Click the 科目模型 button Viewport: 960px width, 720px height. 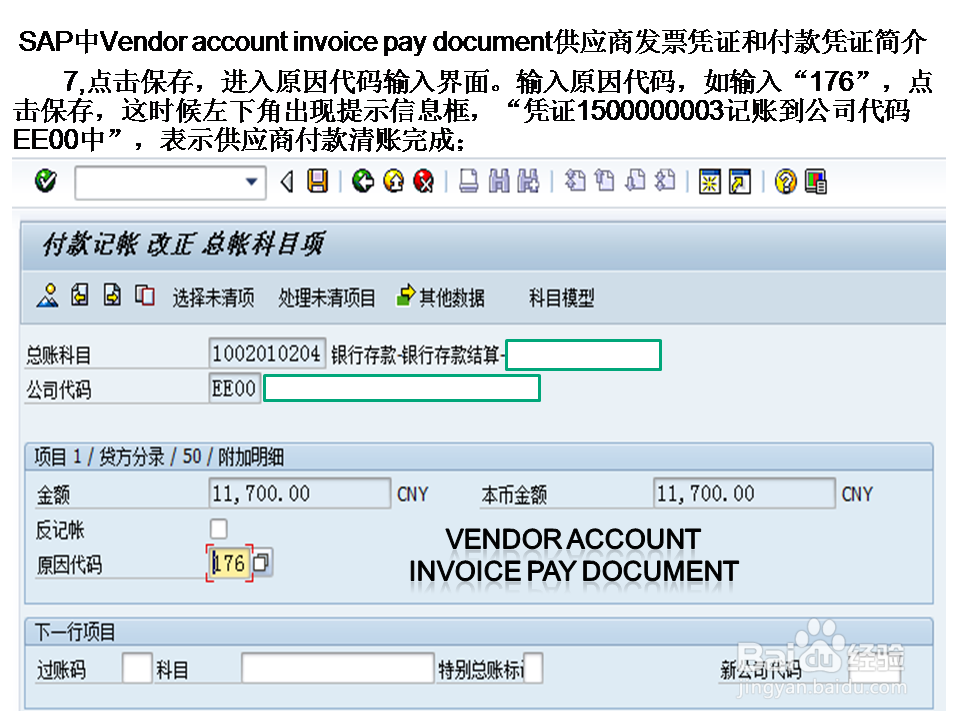click(x=561, y=298)
